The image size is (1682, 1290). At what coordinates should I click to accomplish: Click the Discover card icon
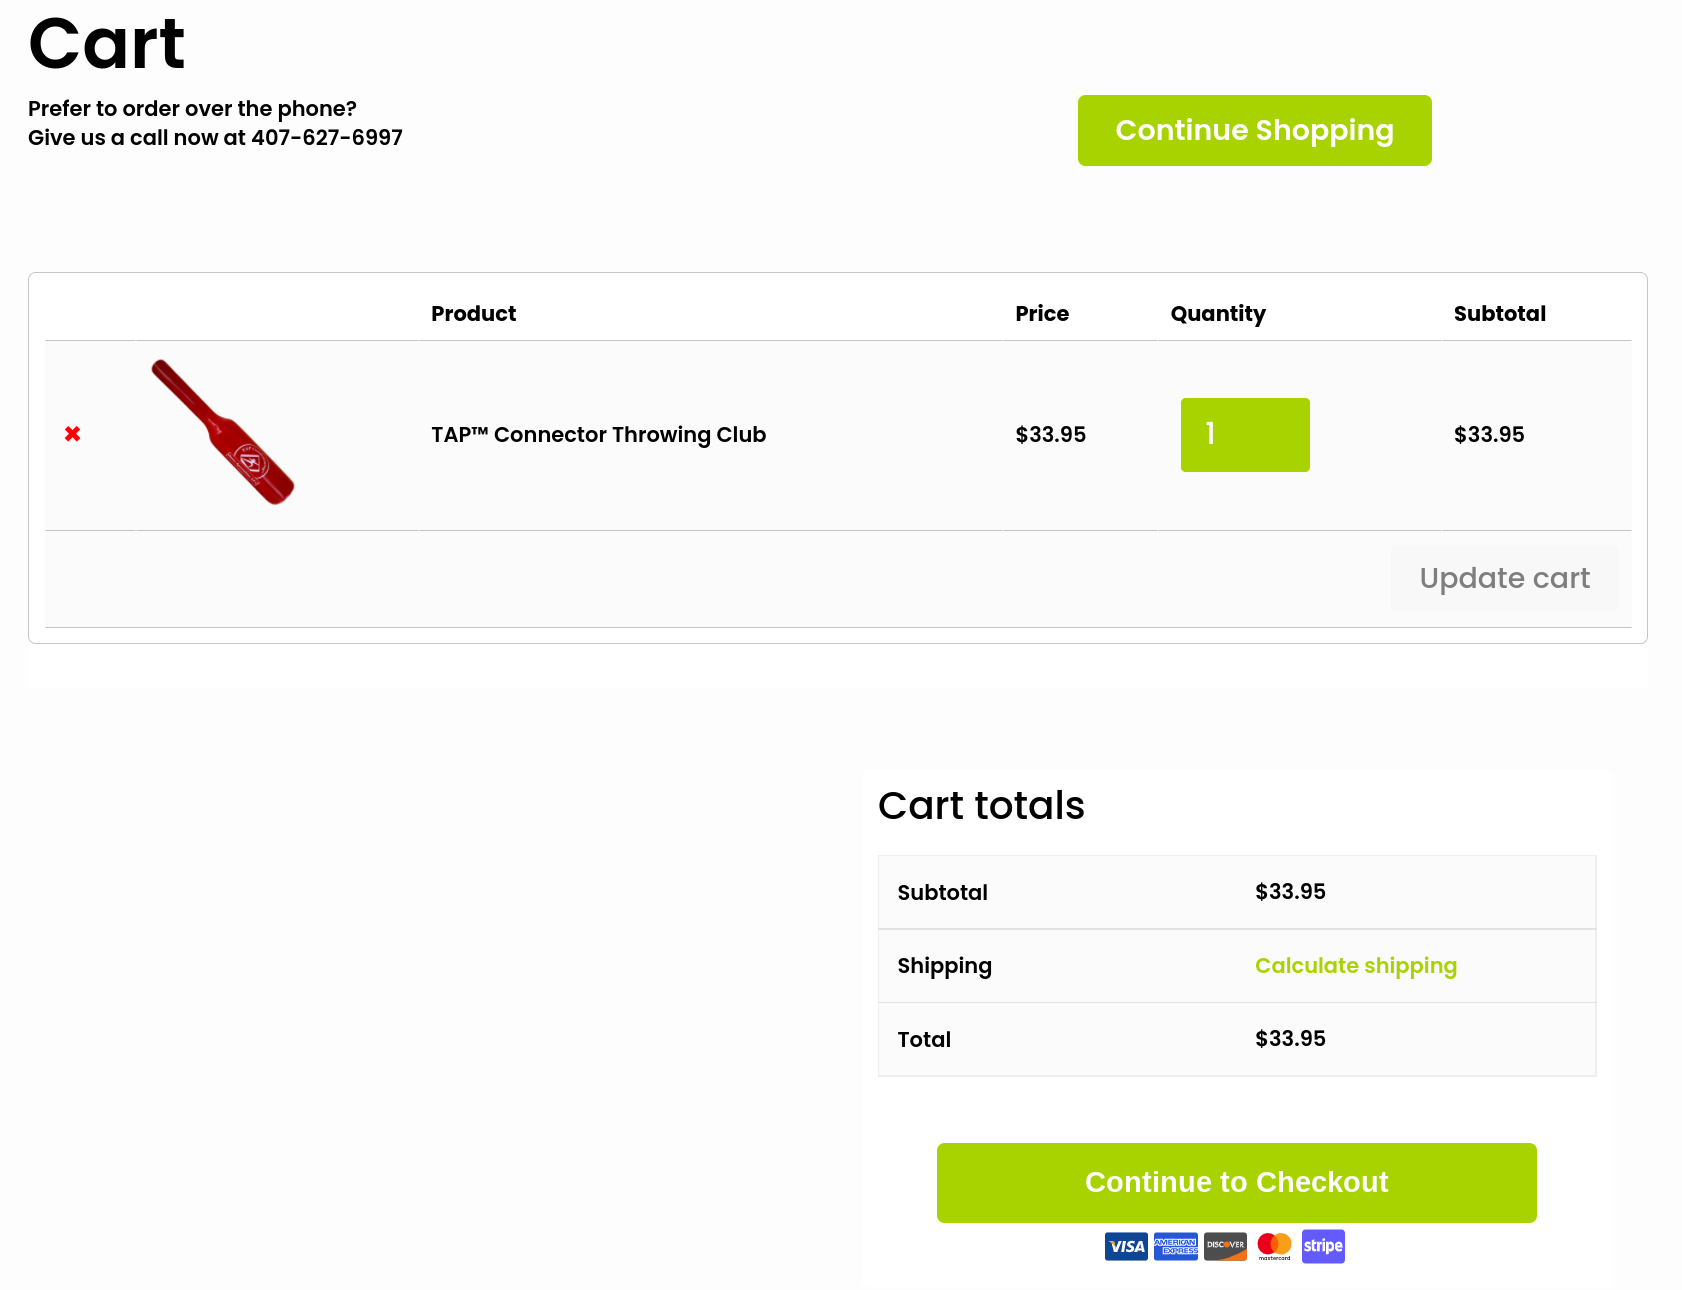coord(1225,1246)
